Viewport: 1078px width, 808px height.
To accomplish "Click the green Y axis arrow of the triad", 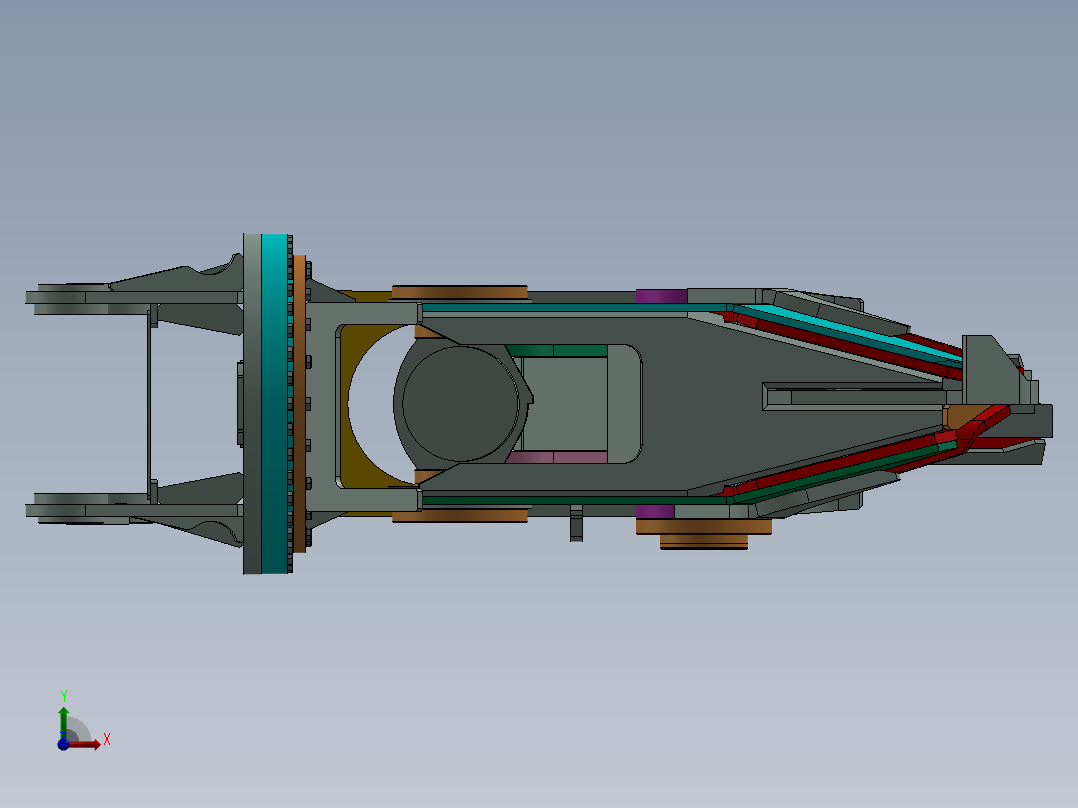I will [x=63, y=723].
